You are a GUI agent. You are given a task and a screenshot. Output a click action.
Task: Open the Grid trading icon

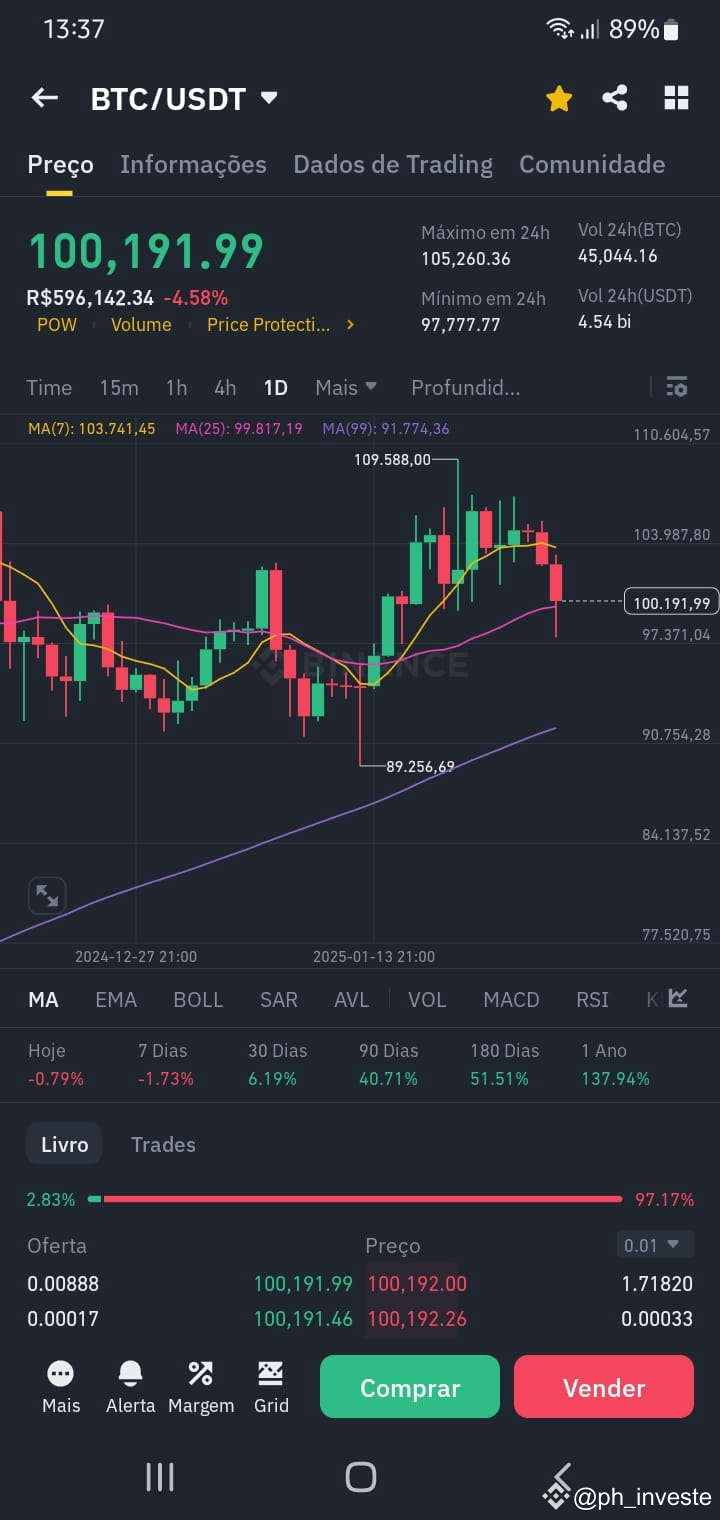270,1387
